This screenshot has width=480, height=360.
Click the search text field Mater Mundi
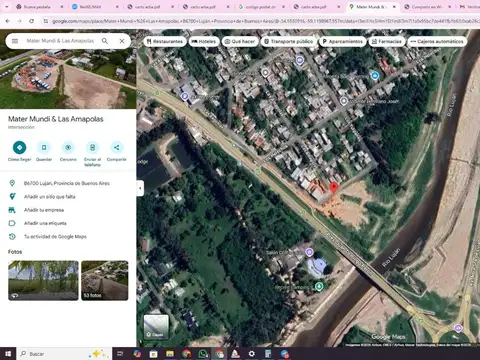60,41
